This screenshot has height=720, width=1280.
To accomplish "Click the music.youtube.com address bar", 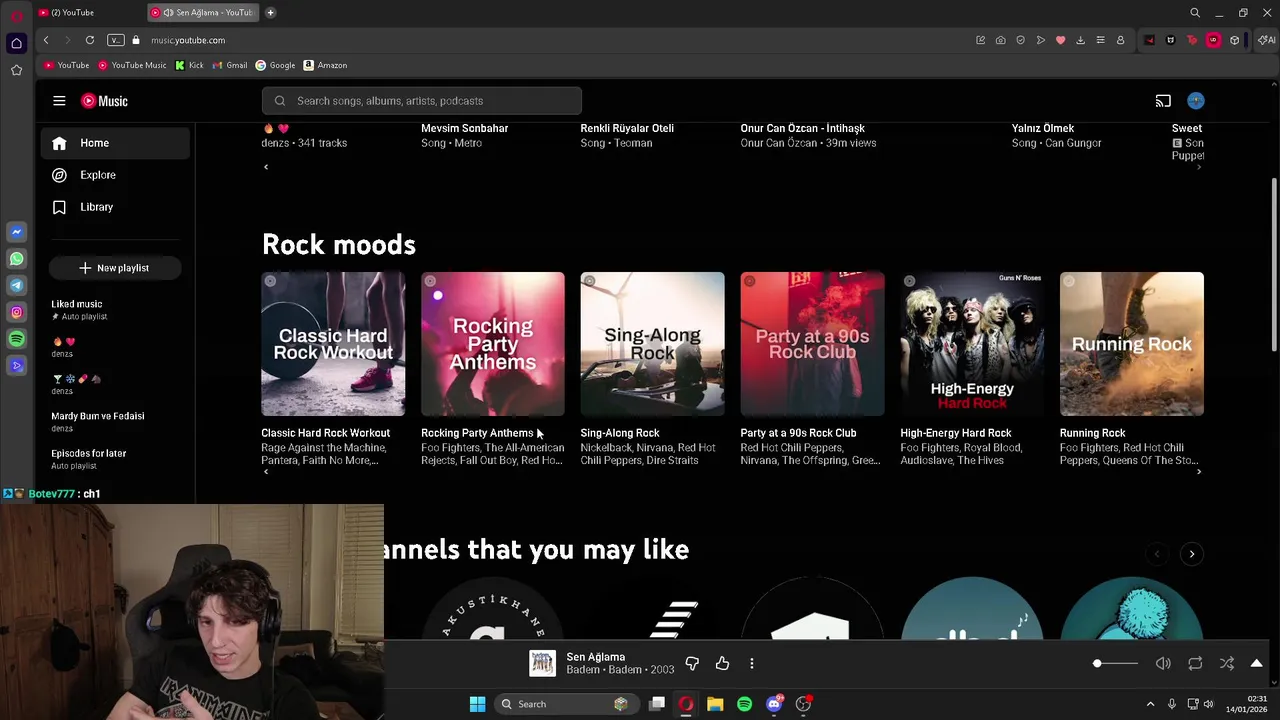I will point(188,40).
